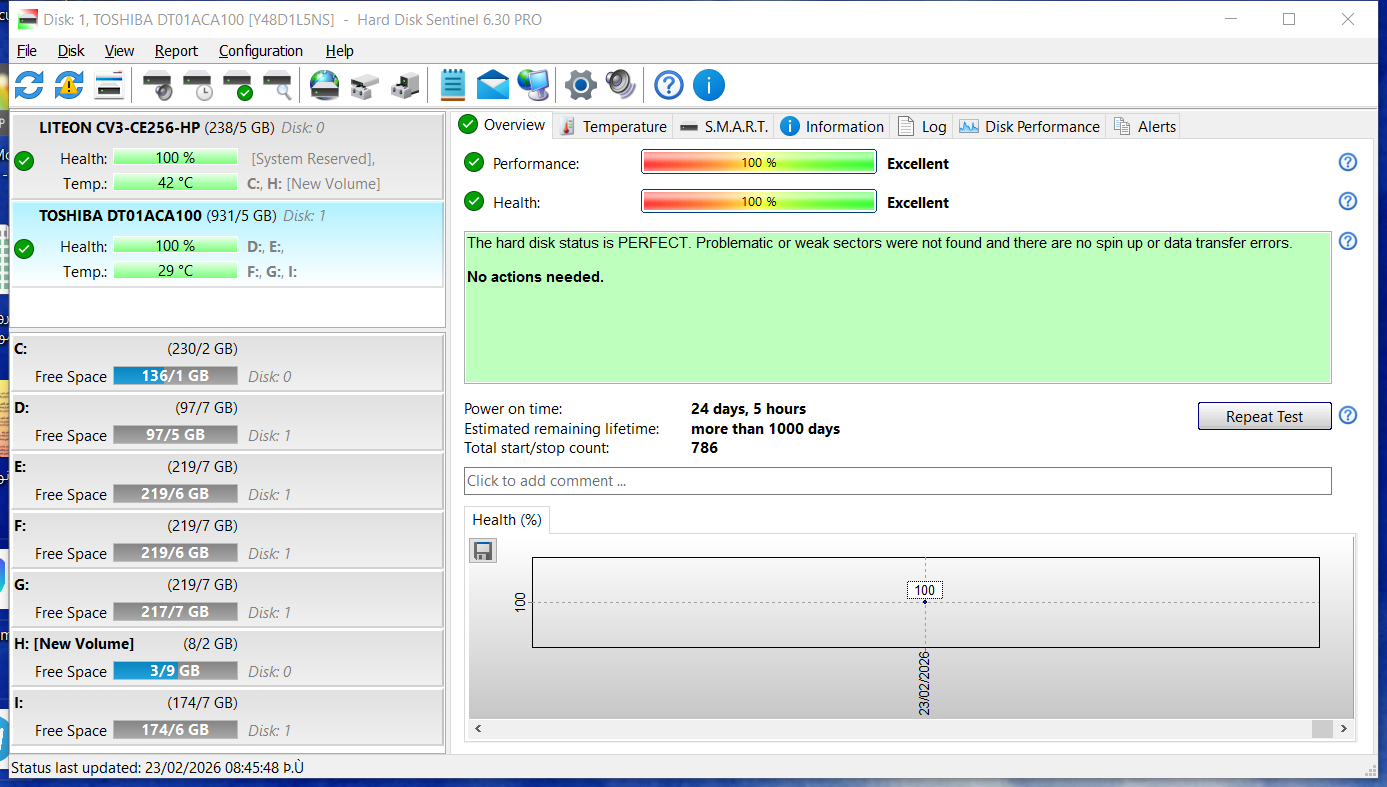Open the Temperature tab

[x=613, y=126]
